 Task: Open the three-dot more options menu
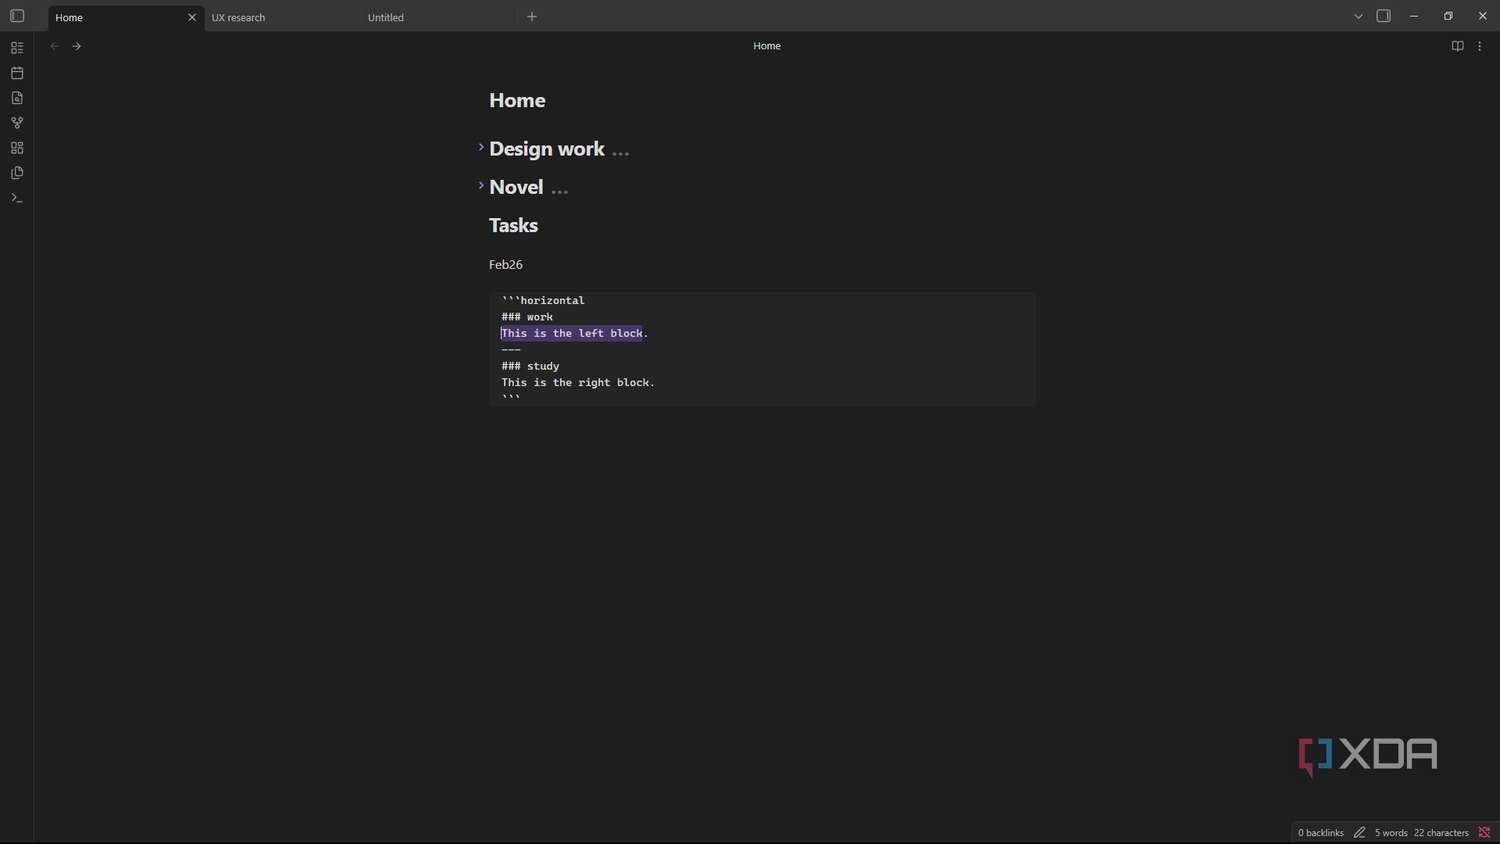1480,46
